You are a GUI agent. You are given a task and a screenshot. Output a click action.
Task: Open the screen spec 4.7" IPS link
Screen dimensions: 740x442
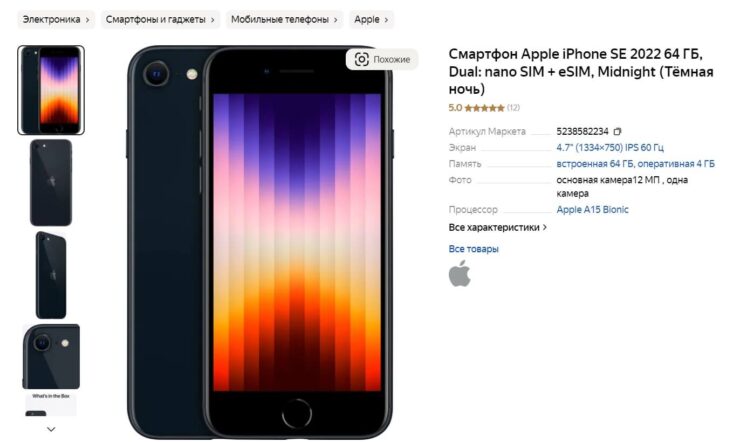click(610, 148)
